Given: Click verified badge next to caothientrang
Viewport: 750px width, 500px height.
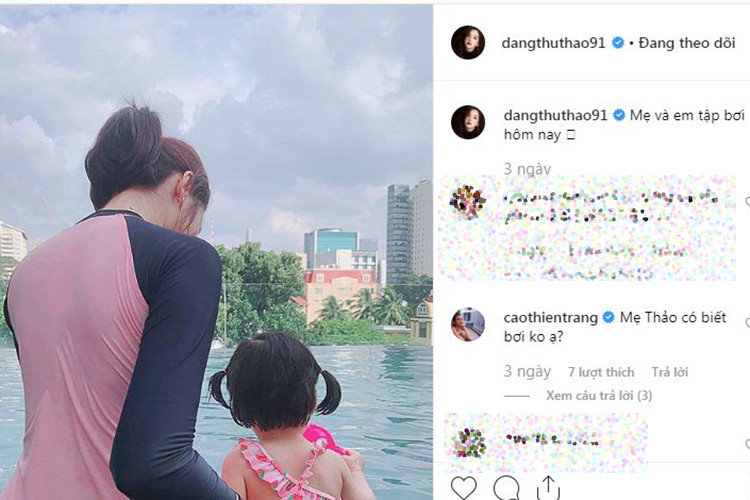Looking at the screenshot, I should coord(608,317).
